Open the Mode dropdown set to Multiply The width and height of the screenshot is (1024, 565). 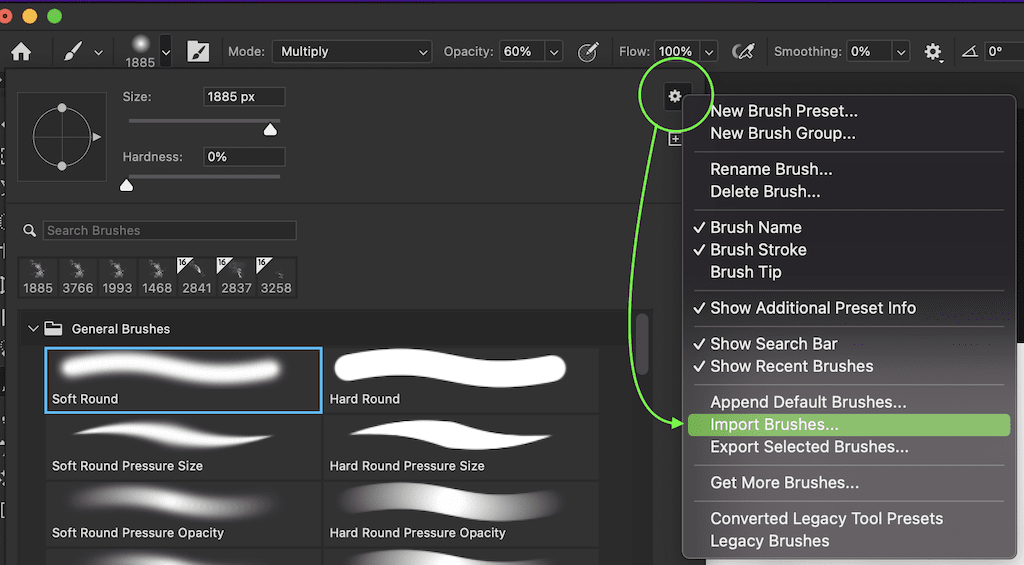[x=353, y=52]
